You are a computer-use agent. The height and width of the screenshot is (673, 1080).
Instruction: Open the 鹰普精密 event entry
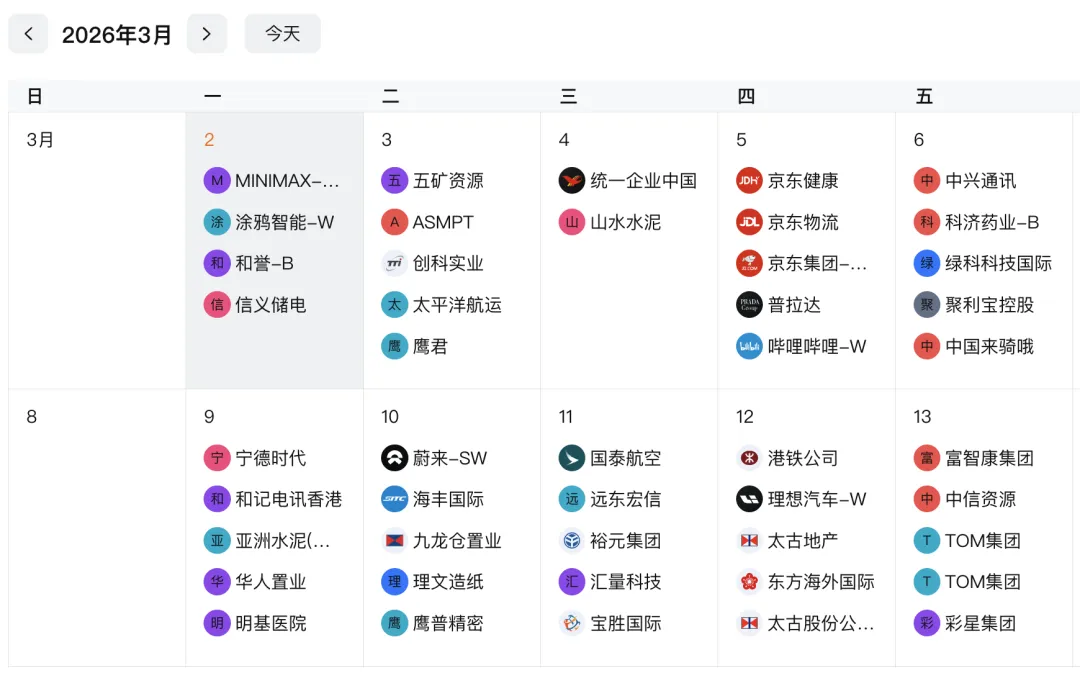point(433,623)
